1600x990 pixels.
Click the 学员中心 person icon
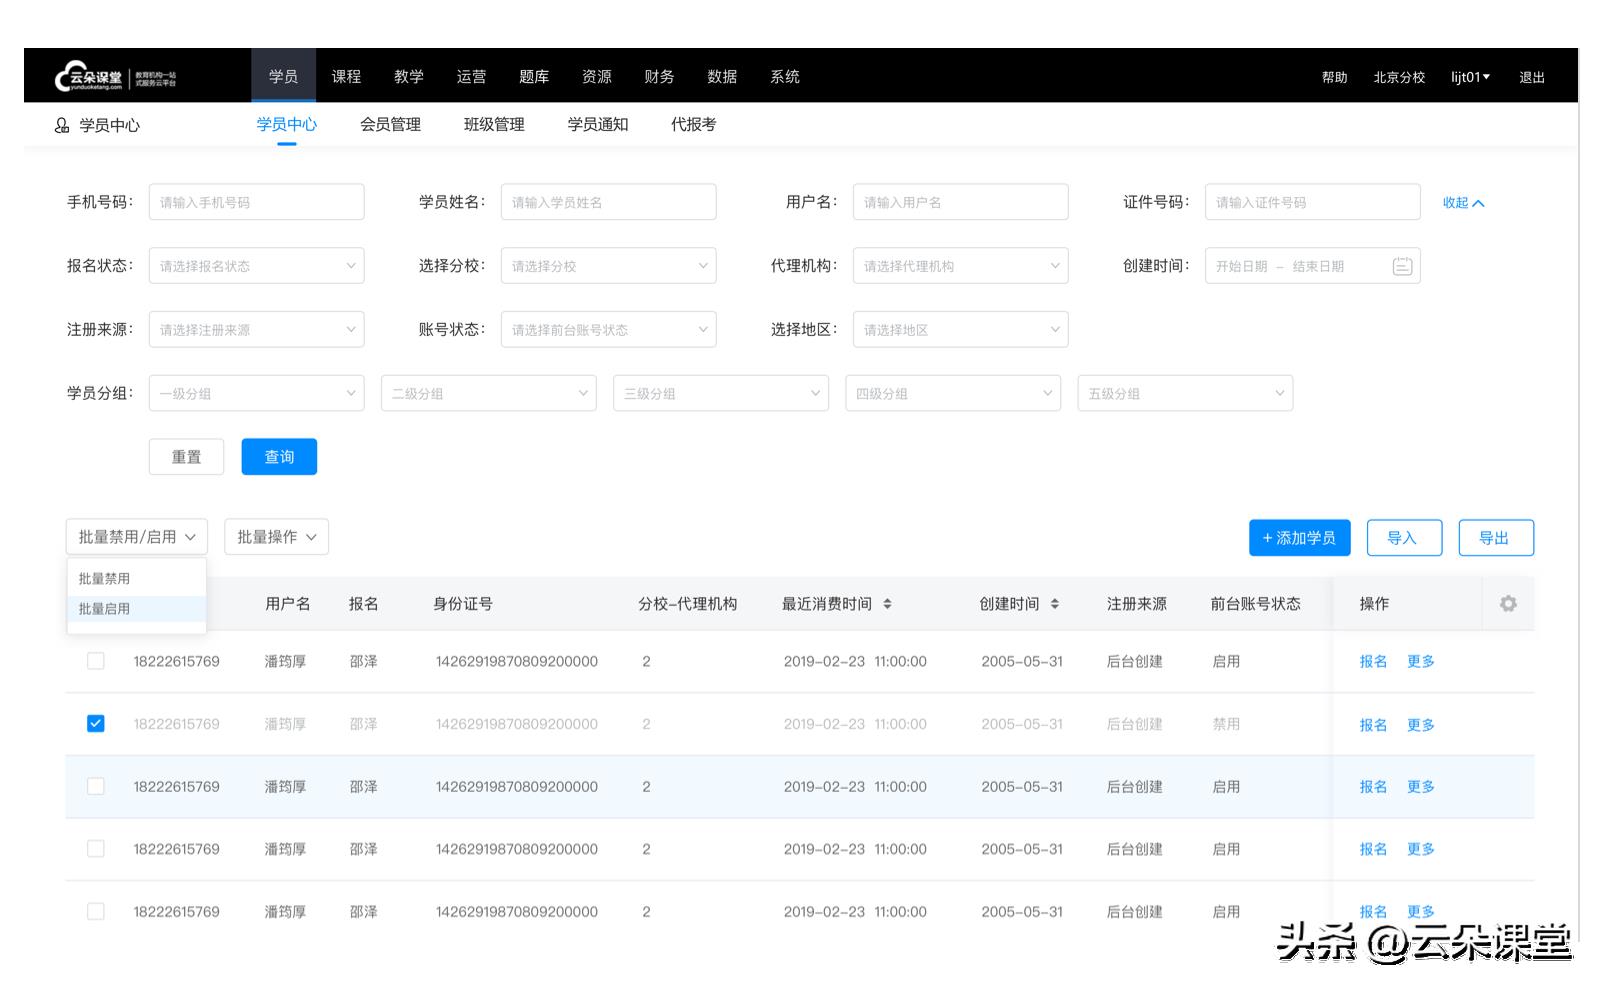pos(62,125)
